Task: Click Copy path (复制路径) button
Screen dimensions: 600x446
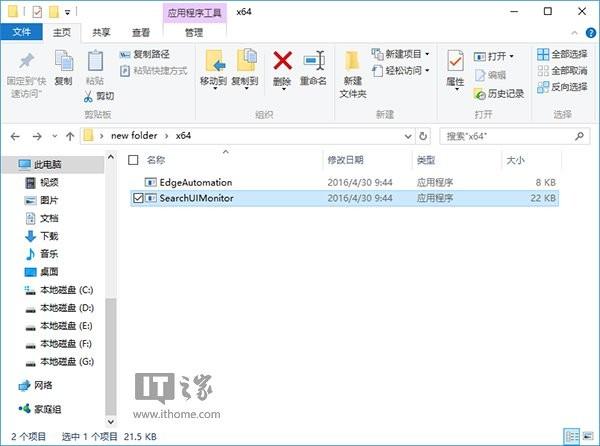Action: point(145,54)
